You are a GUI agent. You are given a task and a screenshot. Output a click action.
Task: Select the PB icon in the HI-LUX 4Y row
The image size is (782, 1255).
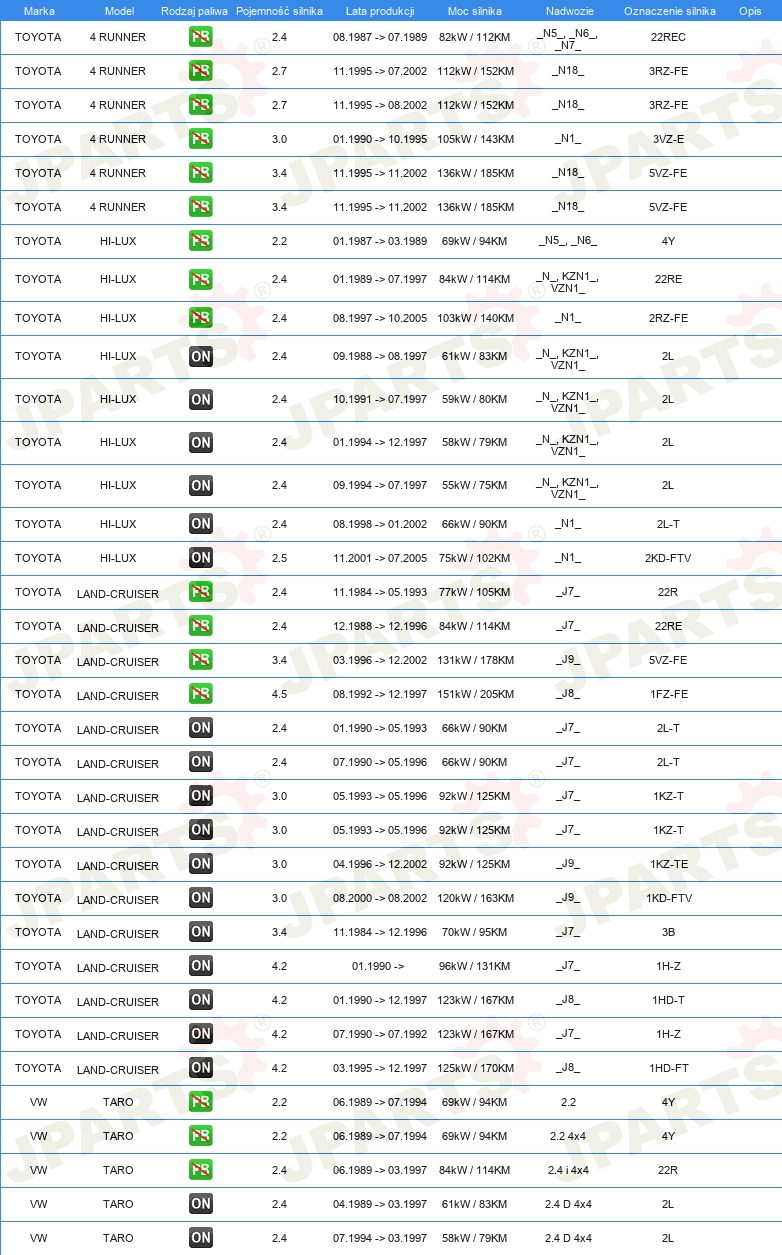pyautogui.click(x=200, y=241)
